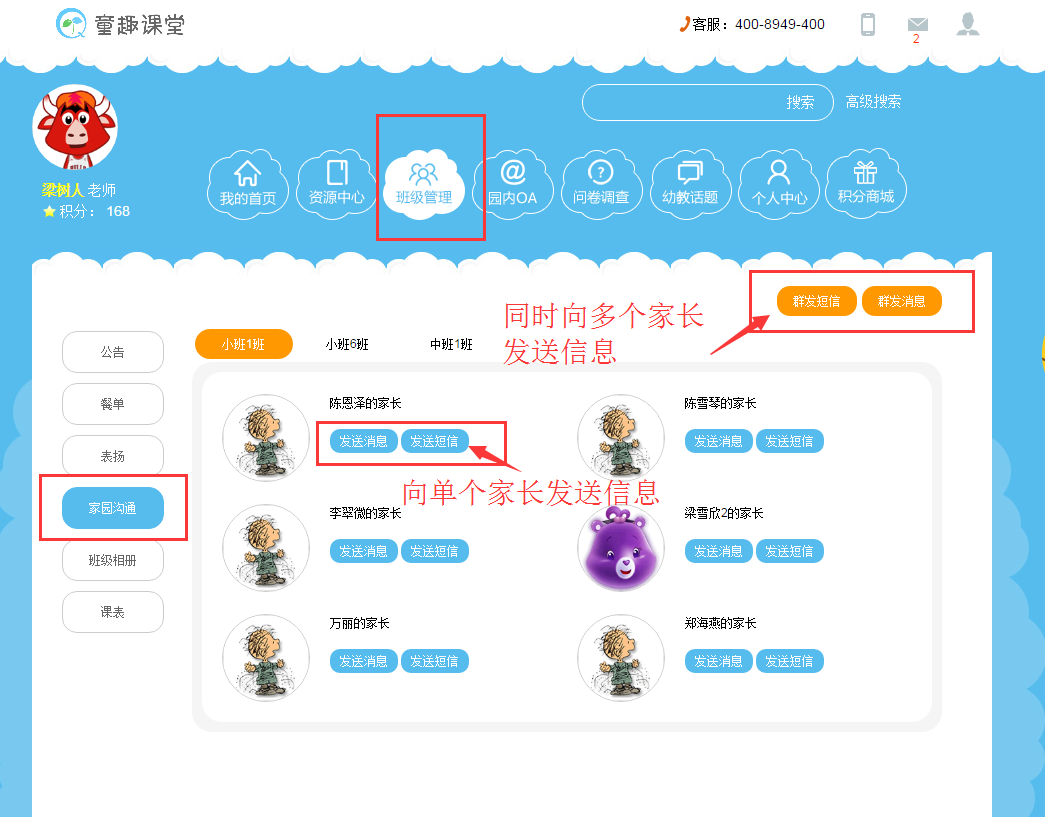The image size is (1045, 817).
Task: Click 群发短信 group SMS button
Action: pos(816,301)
